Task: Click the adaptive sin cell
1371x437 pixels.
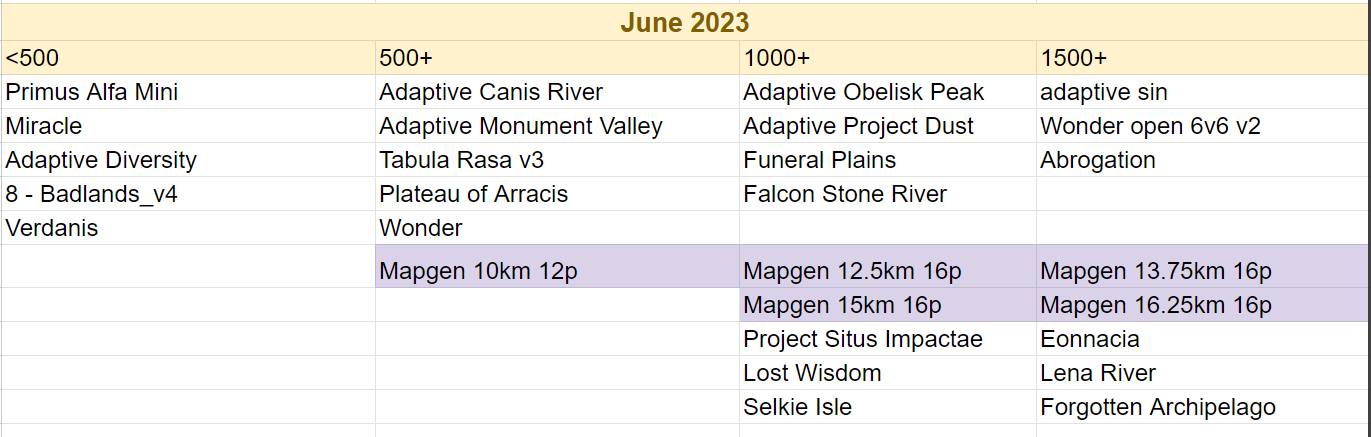Action: pyautogui.click(x=1203, y=92)
